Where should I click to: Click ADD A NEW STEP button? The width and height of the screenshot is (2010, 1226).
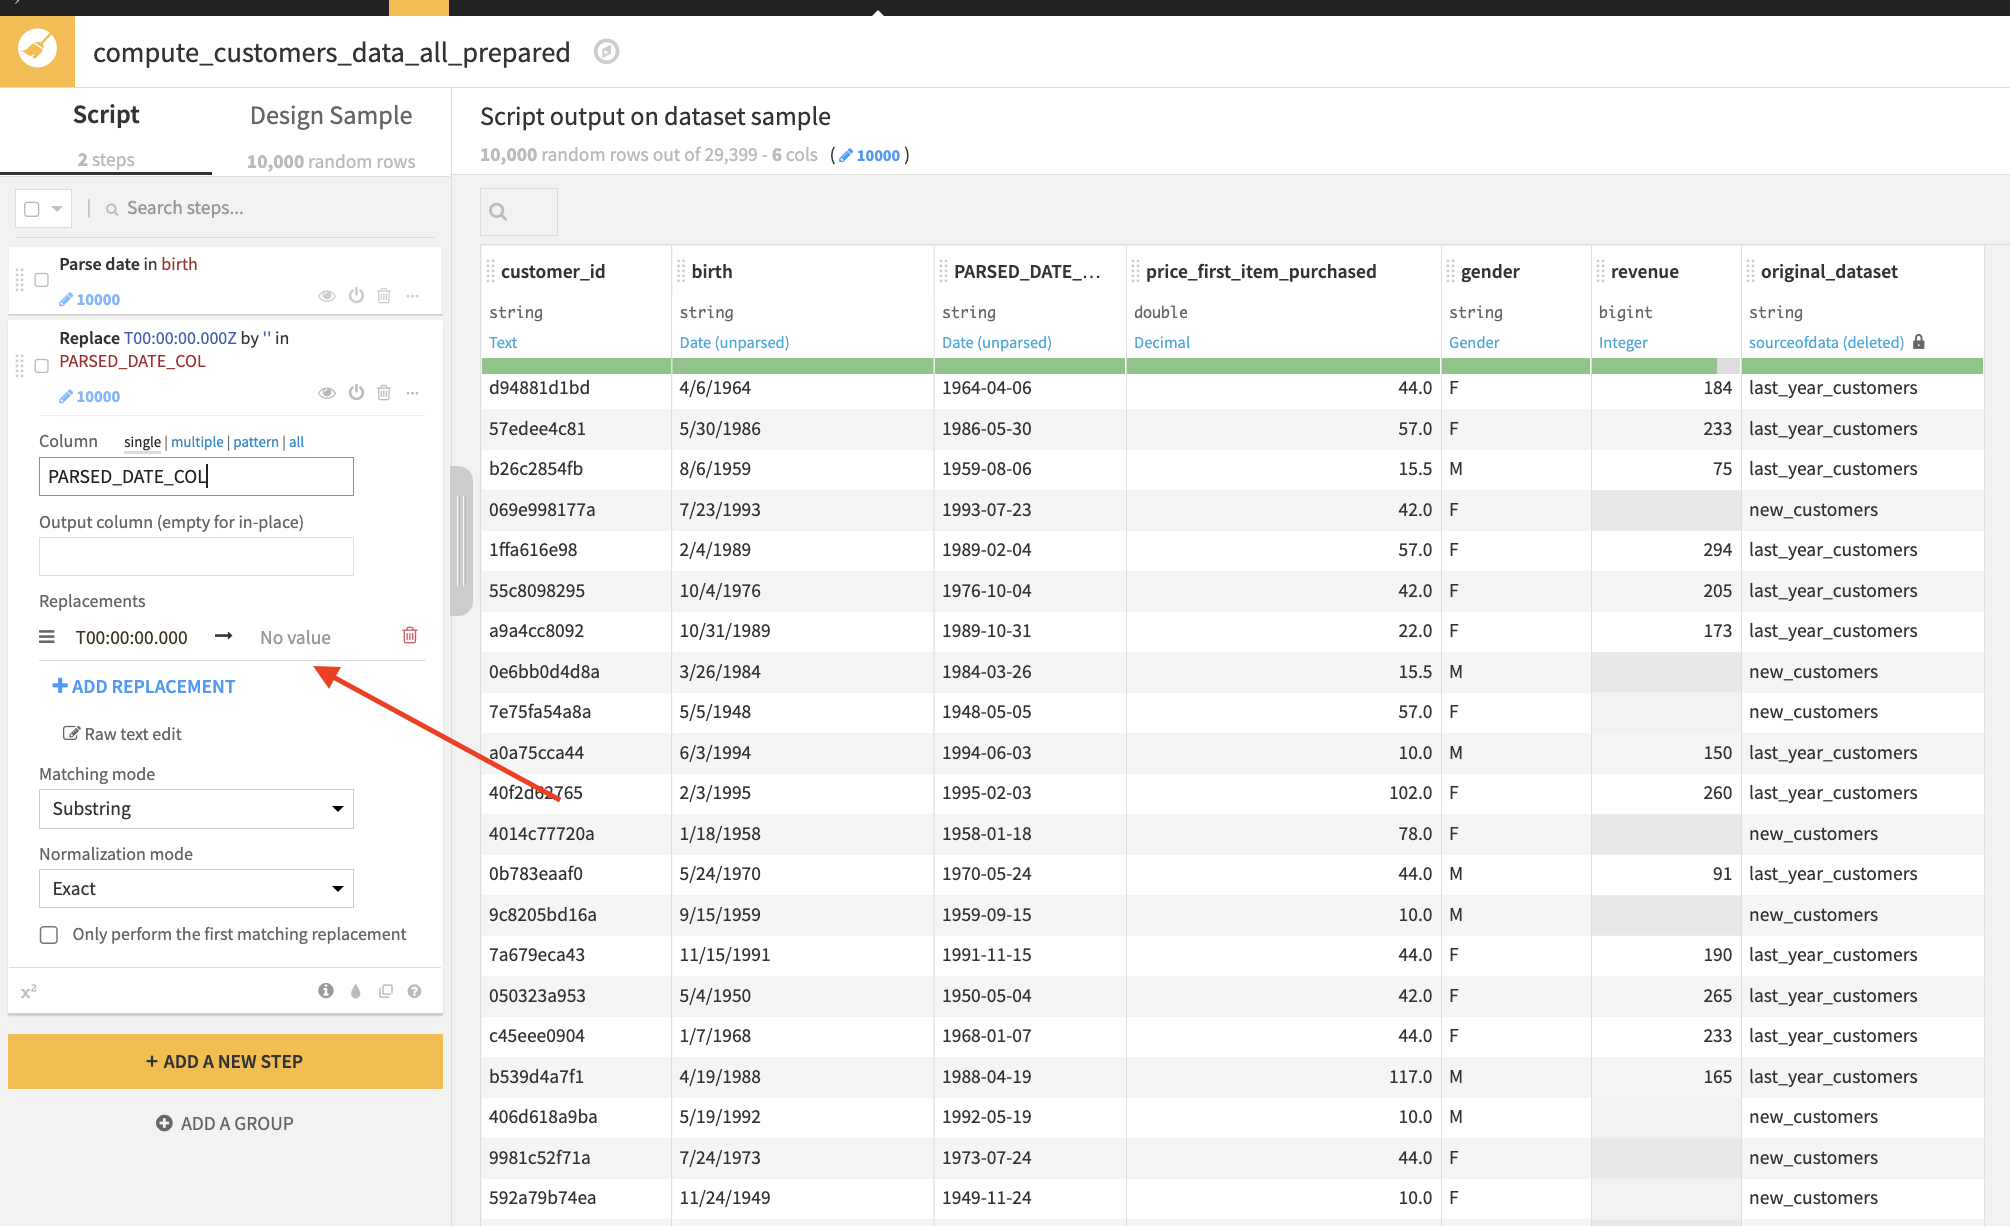(225, 1061)
